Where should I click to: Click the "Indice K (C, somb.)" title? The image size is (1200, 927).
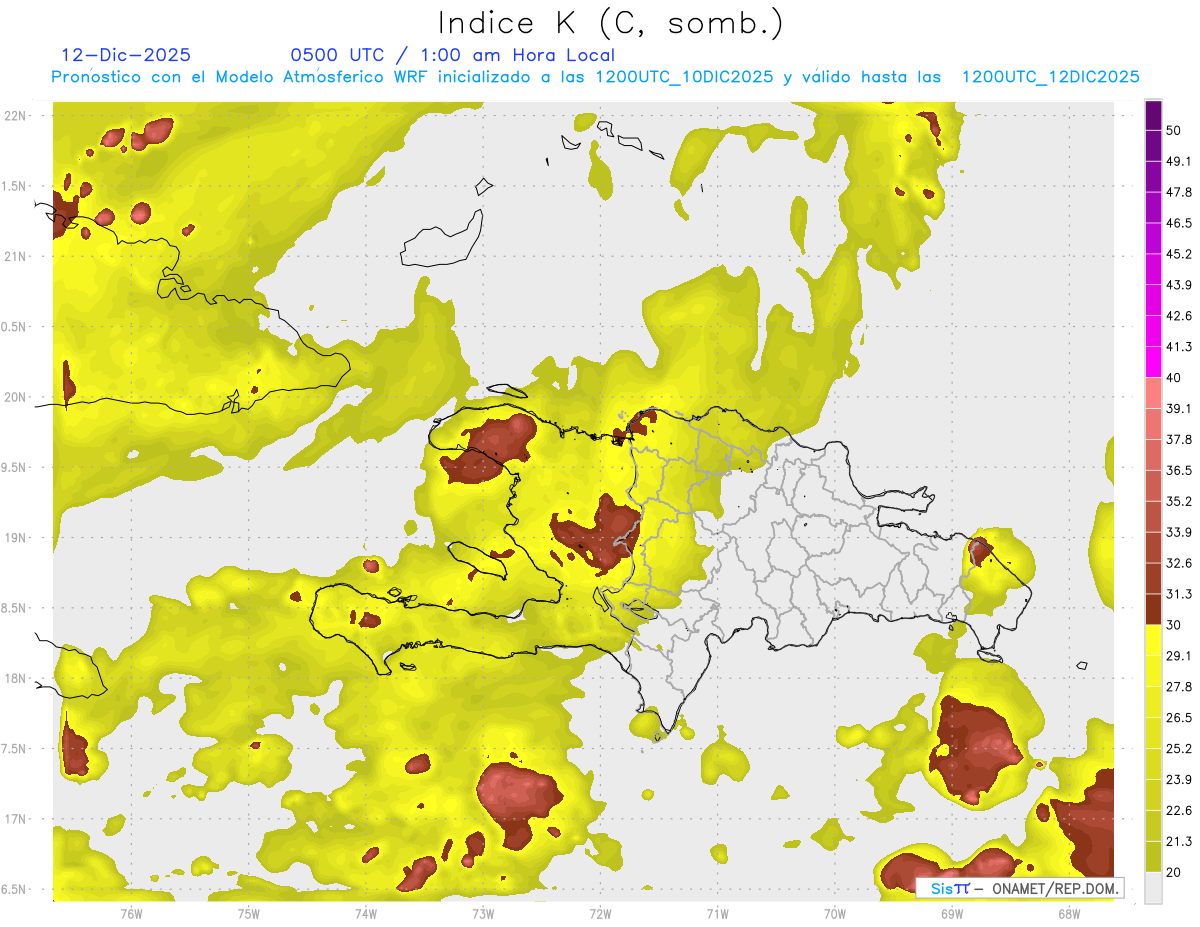611,22
